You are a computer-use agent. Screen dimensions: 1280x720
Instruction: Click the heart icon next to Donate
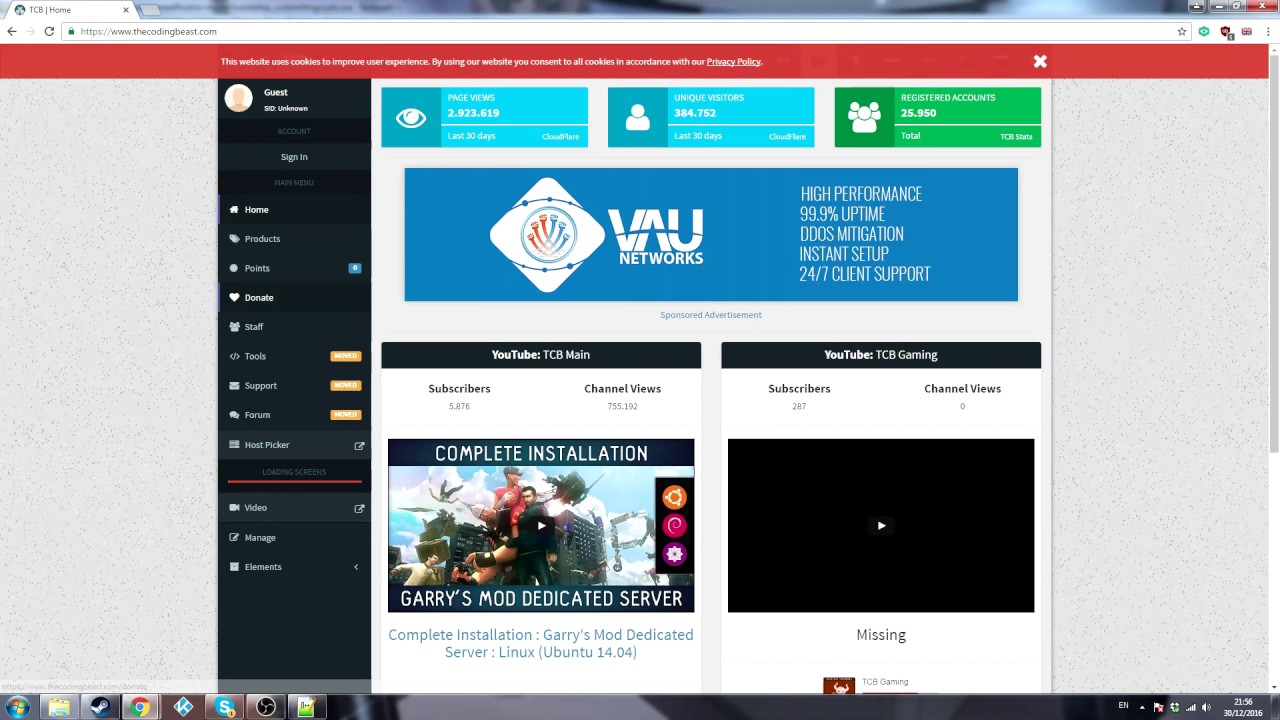234,298
